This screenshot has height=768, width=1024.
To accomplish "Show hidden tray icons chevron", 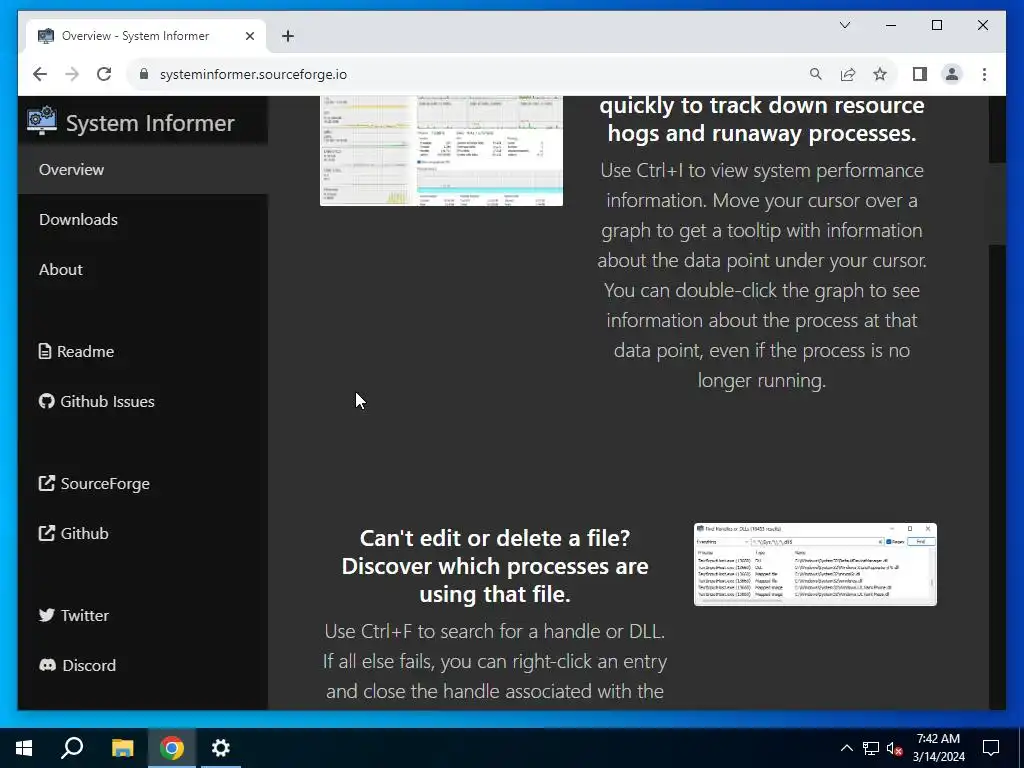I will [x=846, y=748].
